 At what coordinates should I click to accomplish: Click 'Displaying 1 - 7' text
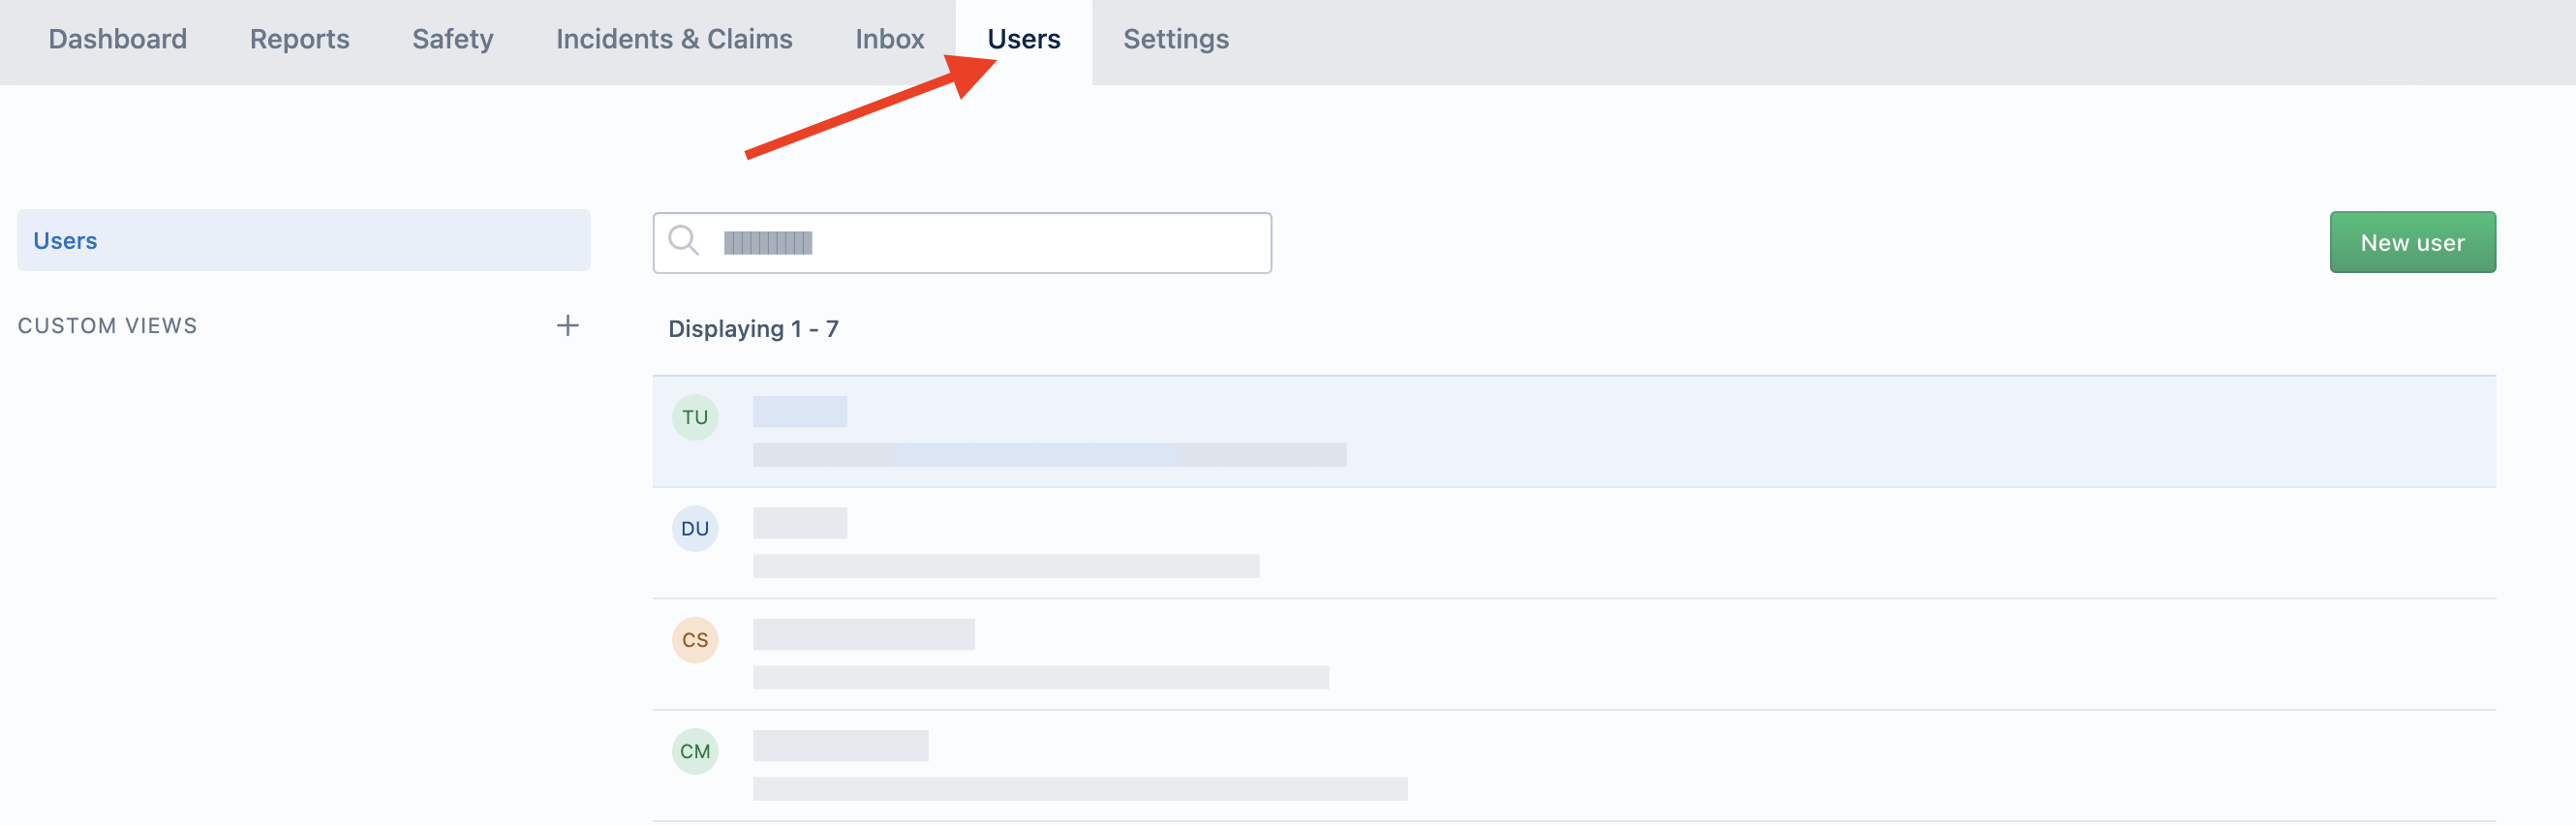pyautogui.click(x=753, y=328)
